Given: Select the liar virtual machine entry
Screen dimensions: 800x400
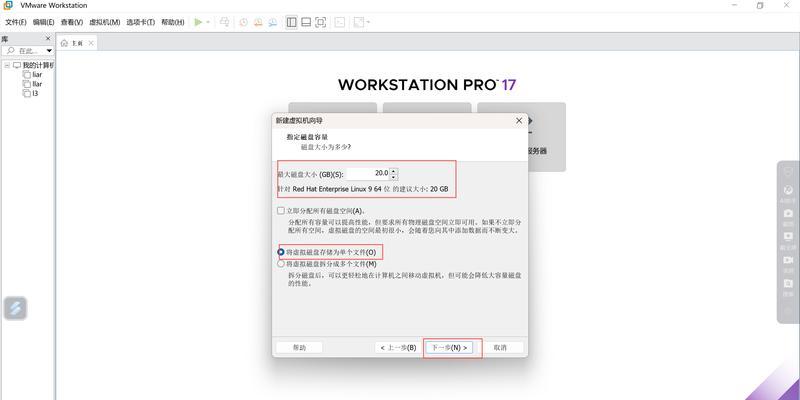Looking at the screenshot, I should point(33,74).
